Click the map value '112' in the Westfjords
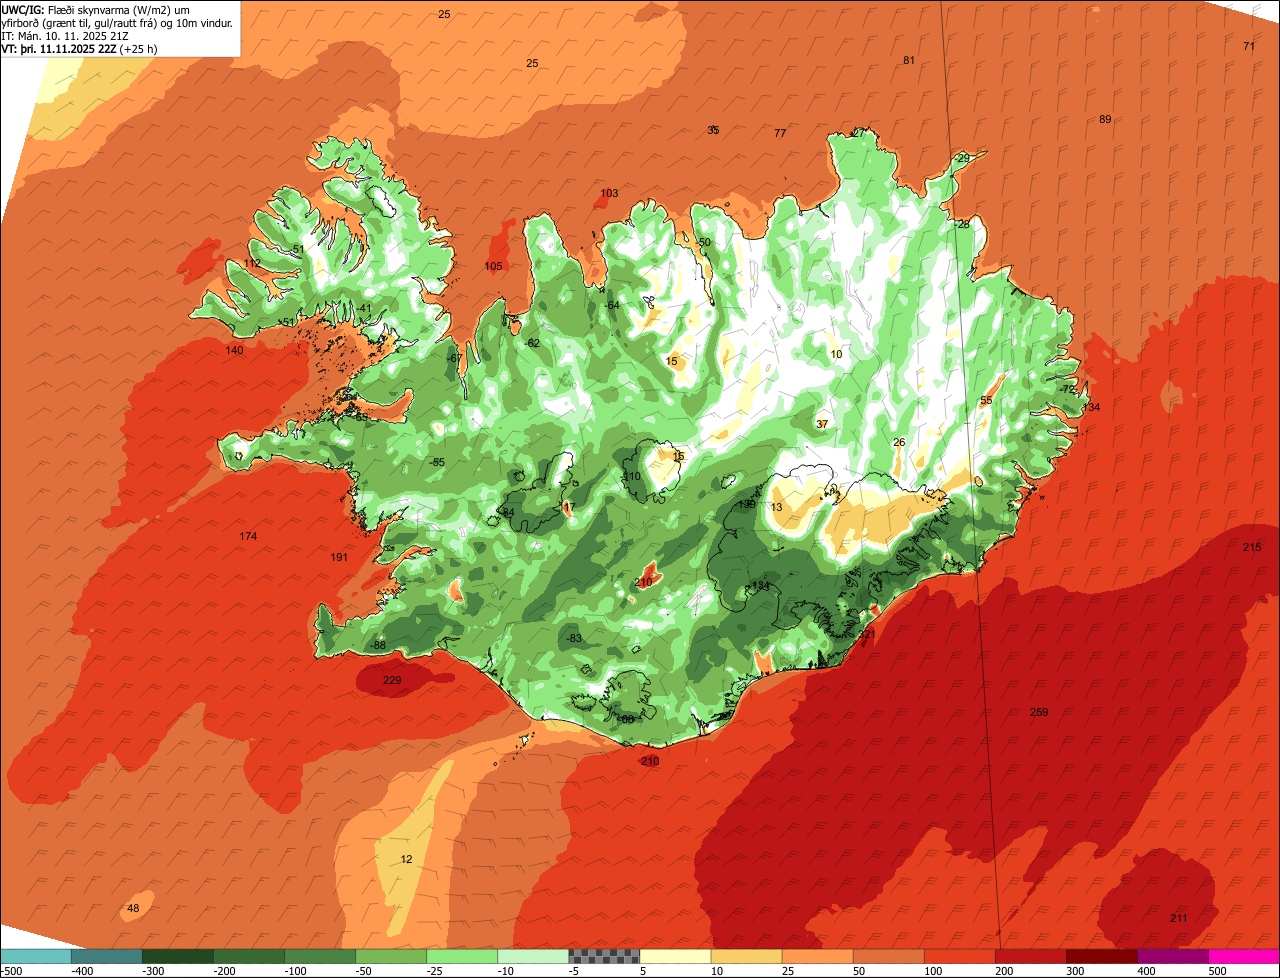 pyautogui.click(x=252, y=263)
